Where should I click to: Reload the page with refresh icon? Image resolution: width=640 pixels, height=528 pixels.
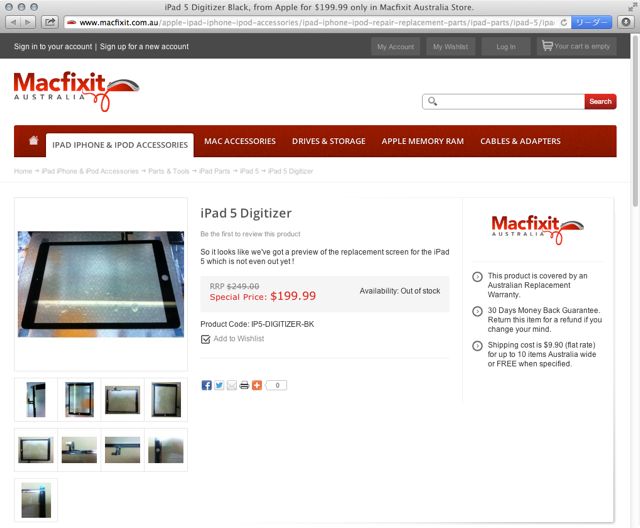[564, 22]
